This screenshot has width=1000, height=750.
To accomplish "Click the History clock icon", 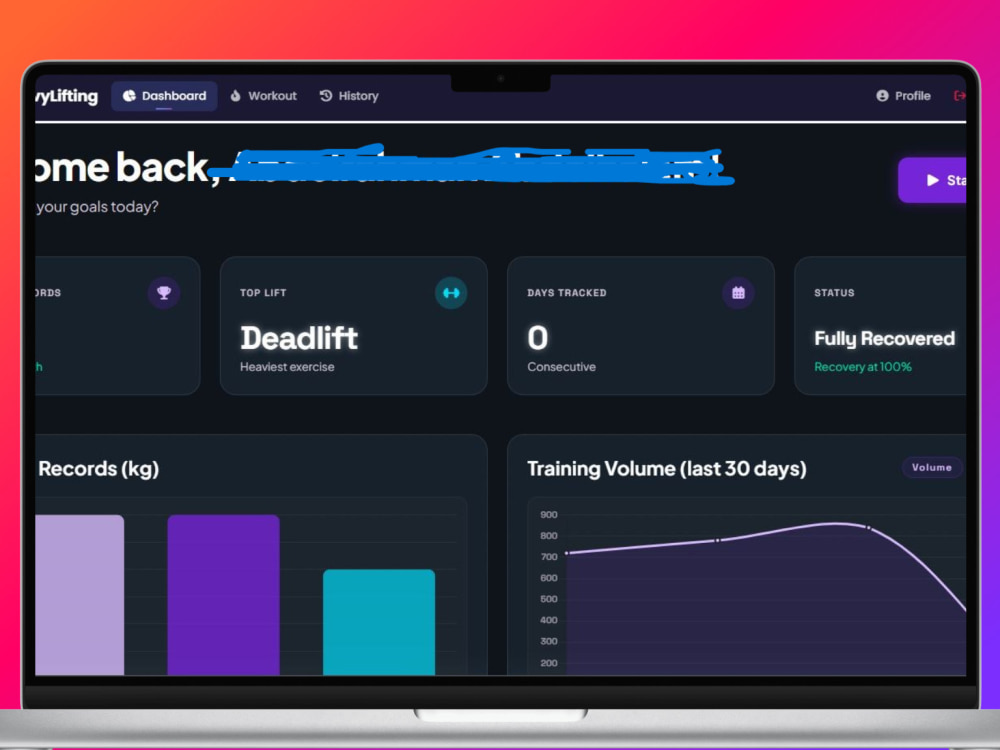I will click(x=326, y=96).
